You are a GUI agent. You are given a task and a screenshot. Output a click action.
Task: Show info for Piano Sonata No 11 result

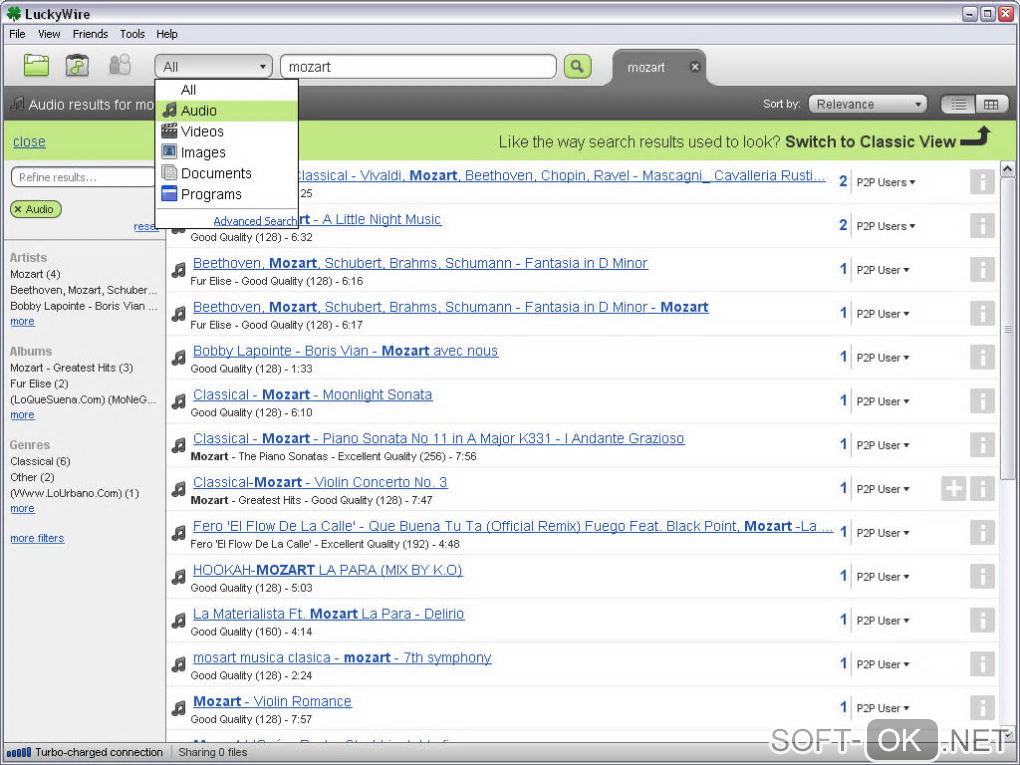pos(982,445)
